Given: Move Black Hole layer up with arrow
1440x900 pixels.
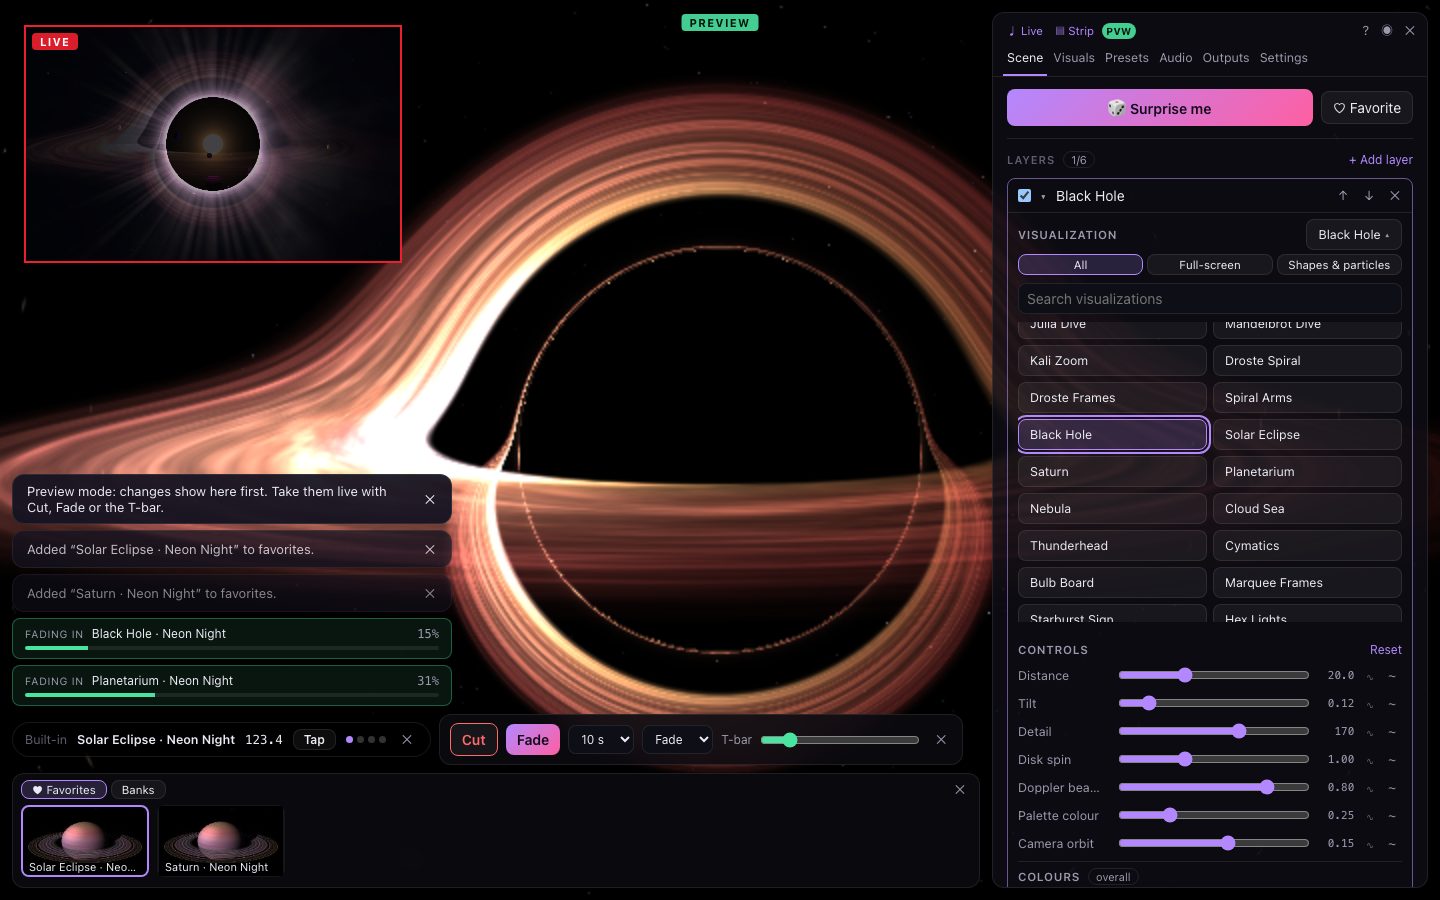Looking at the screenshot, I should (1343, 196).
